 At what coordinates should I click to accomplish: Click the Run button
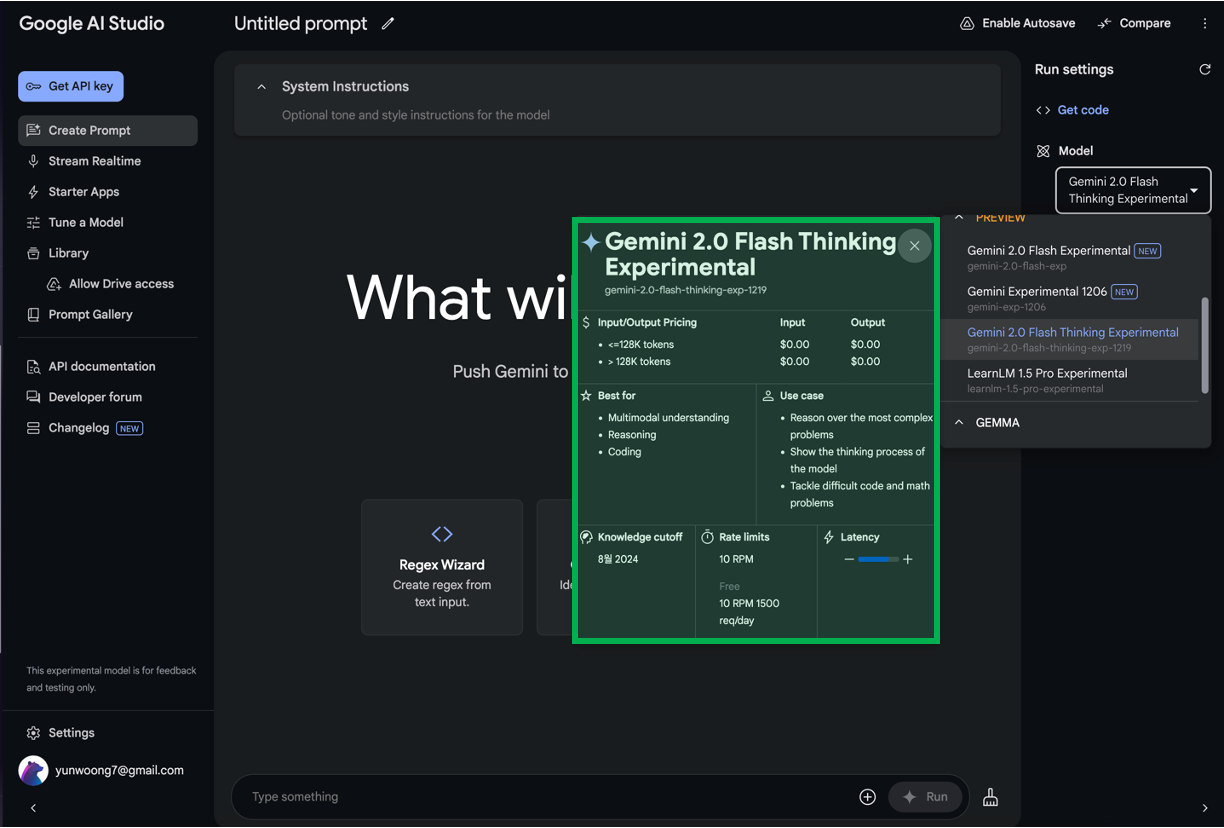click(x=925, y=797)
